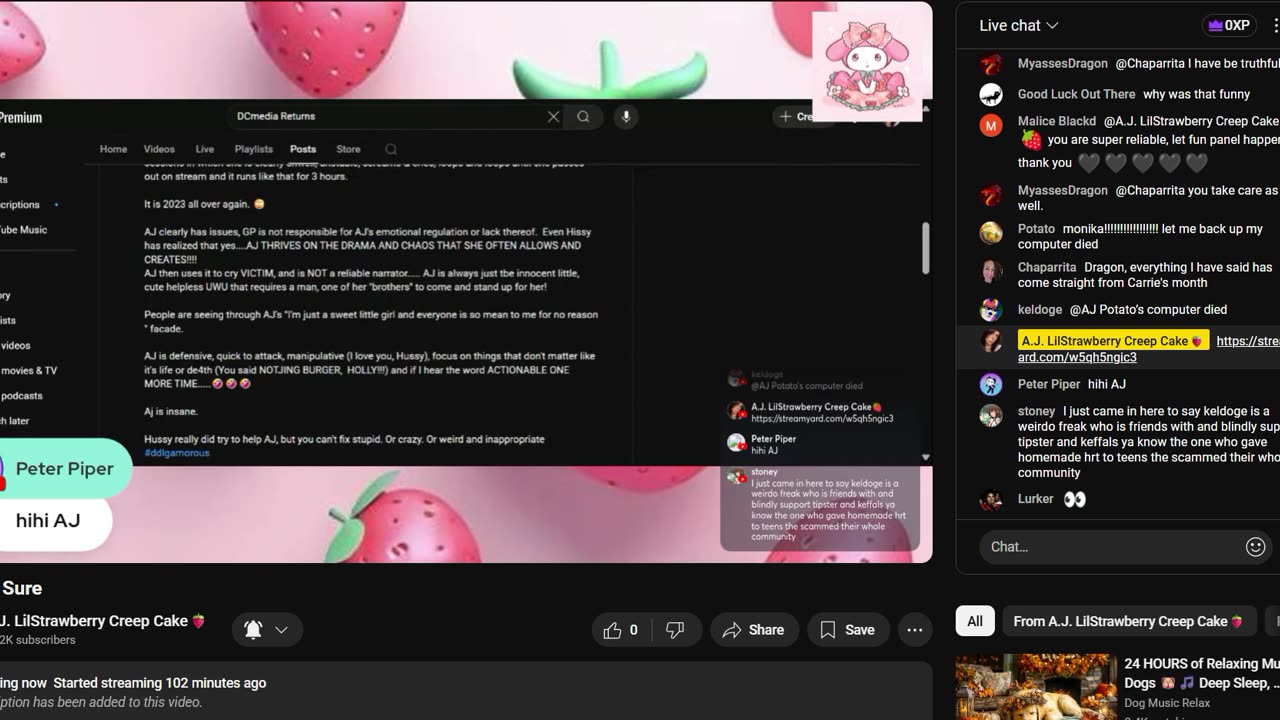Click MyassesDragon avatar in chat
1280x720 pixels.
pyautogui.click(x=991, y=64)
